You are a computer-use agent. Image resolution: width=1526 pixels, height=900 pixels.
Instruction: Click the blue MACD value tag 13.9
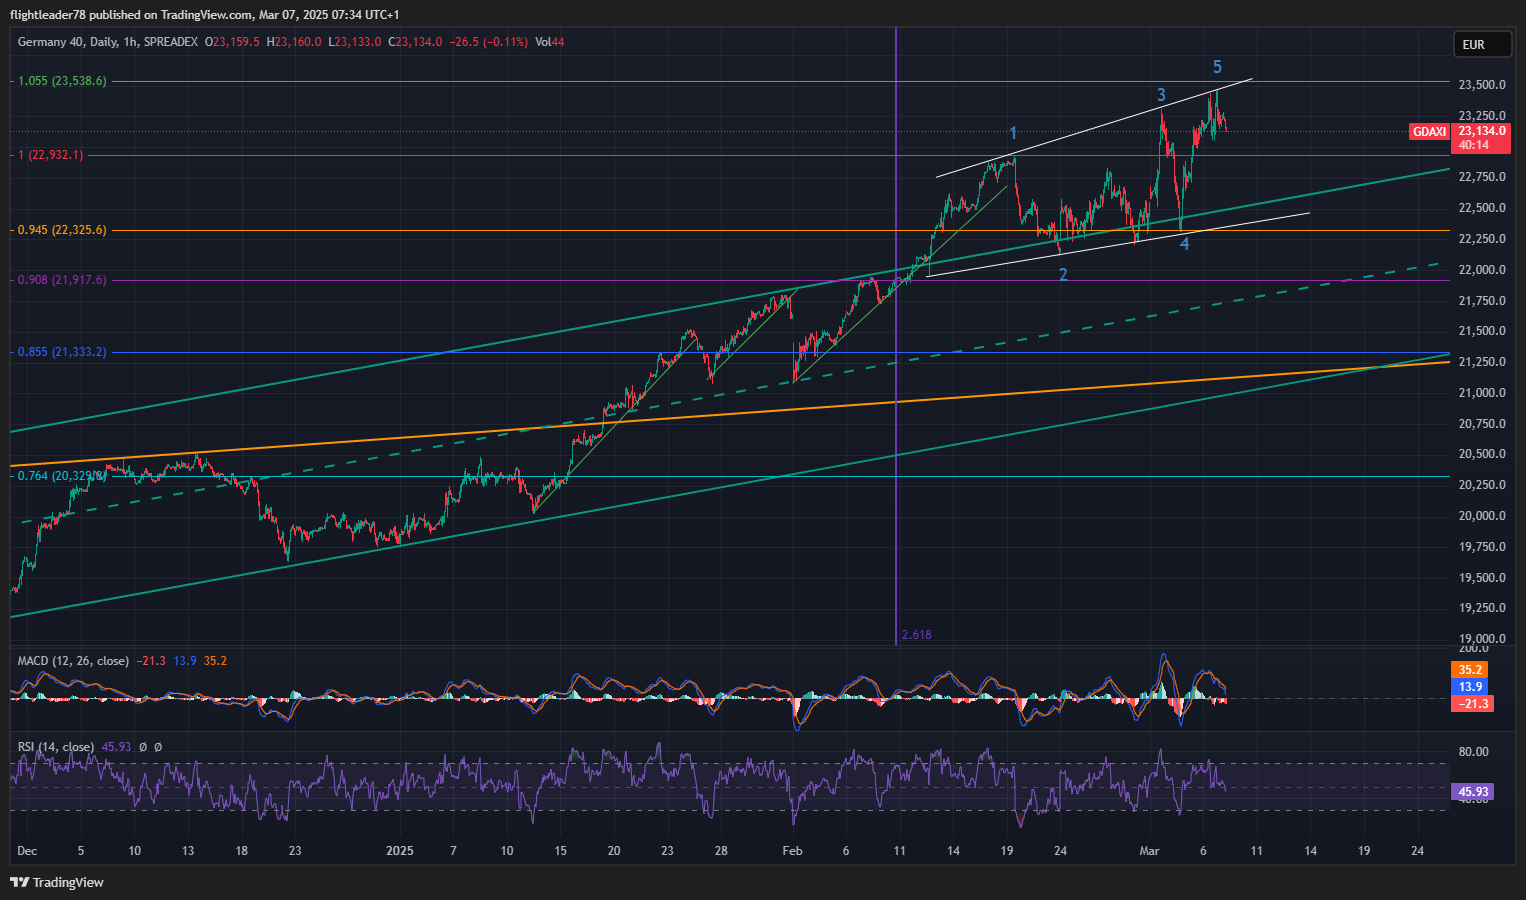coord(1470,687)
